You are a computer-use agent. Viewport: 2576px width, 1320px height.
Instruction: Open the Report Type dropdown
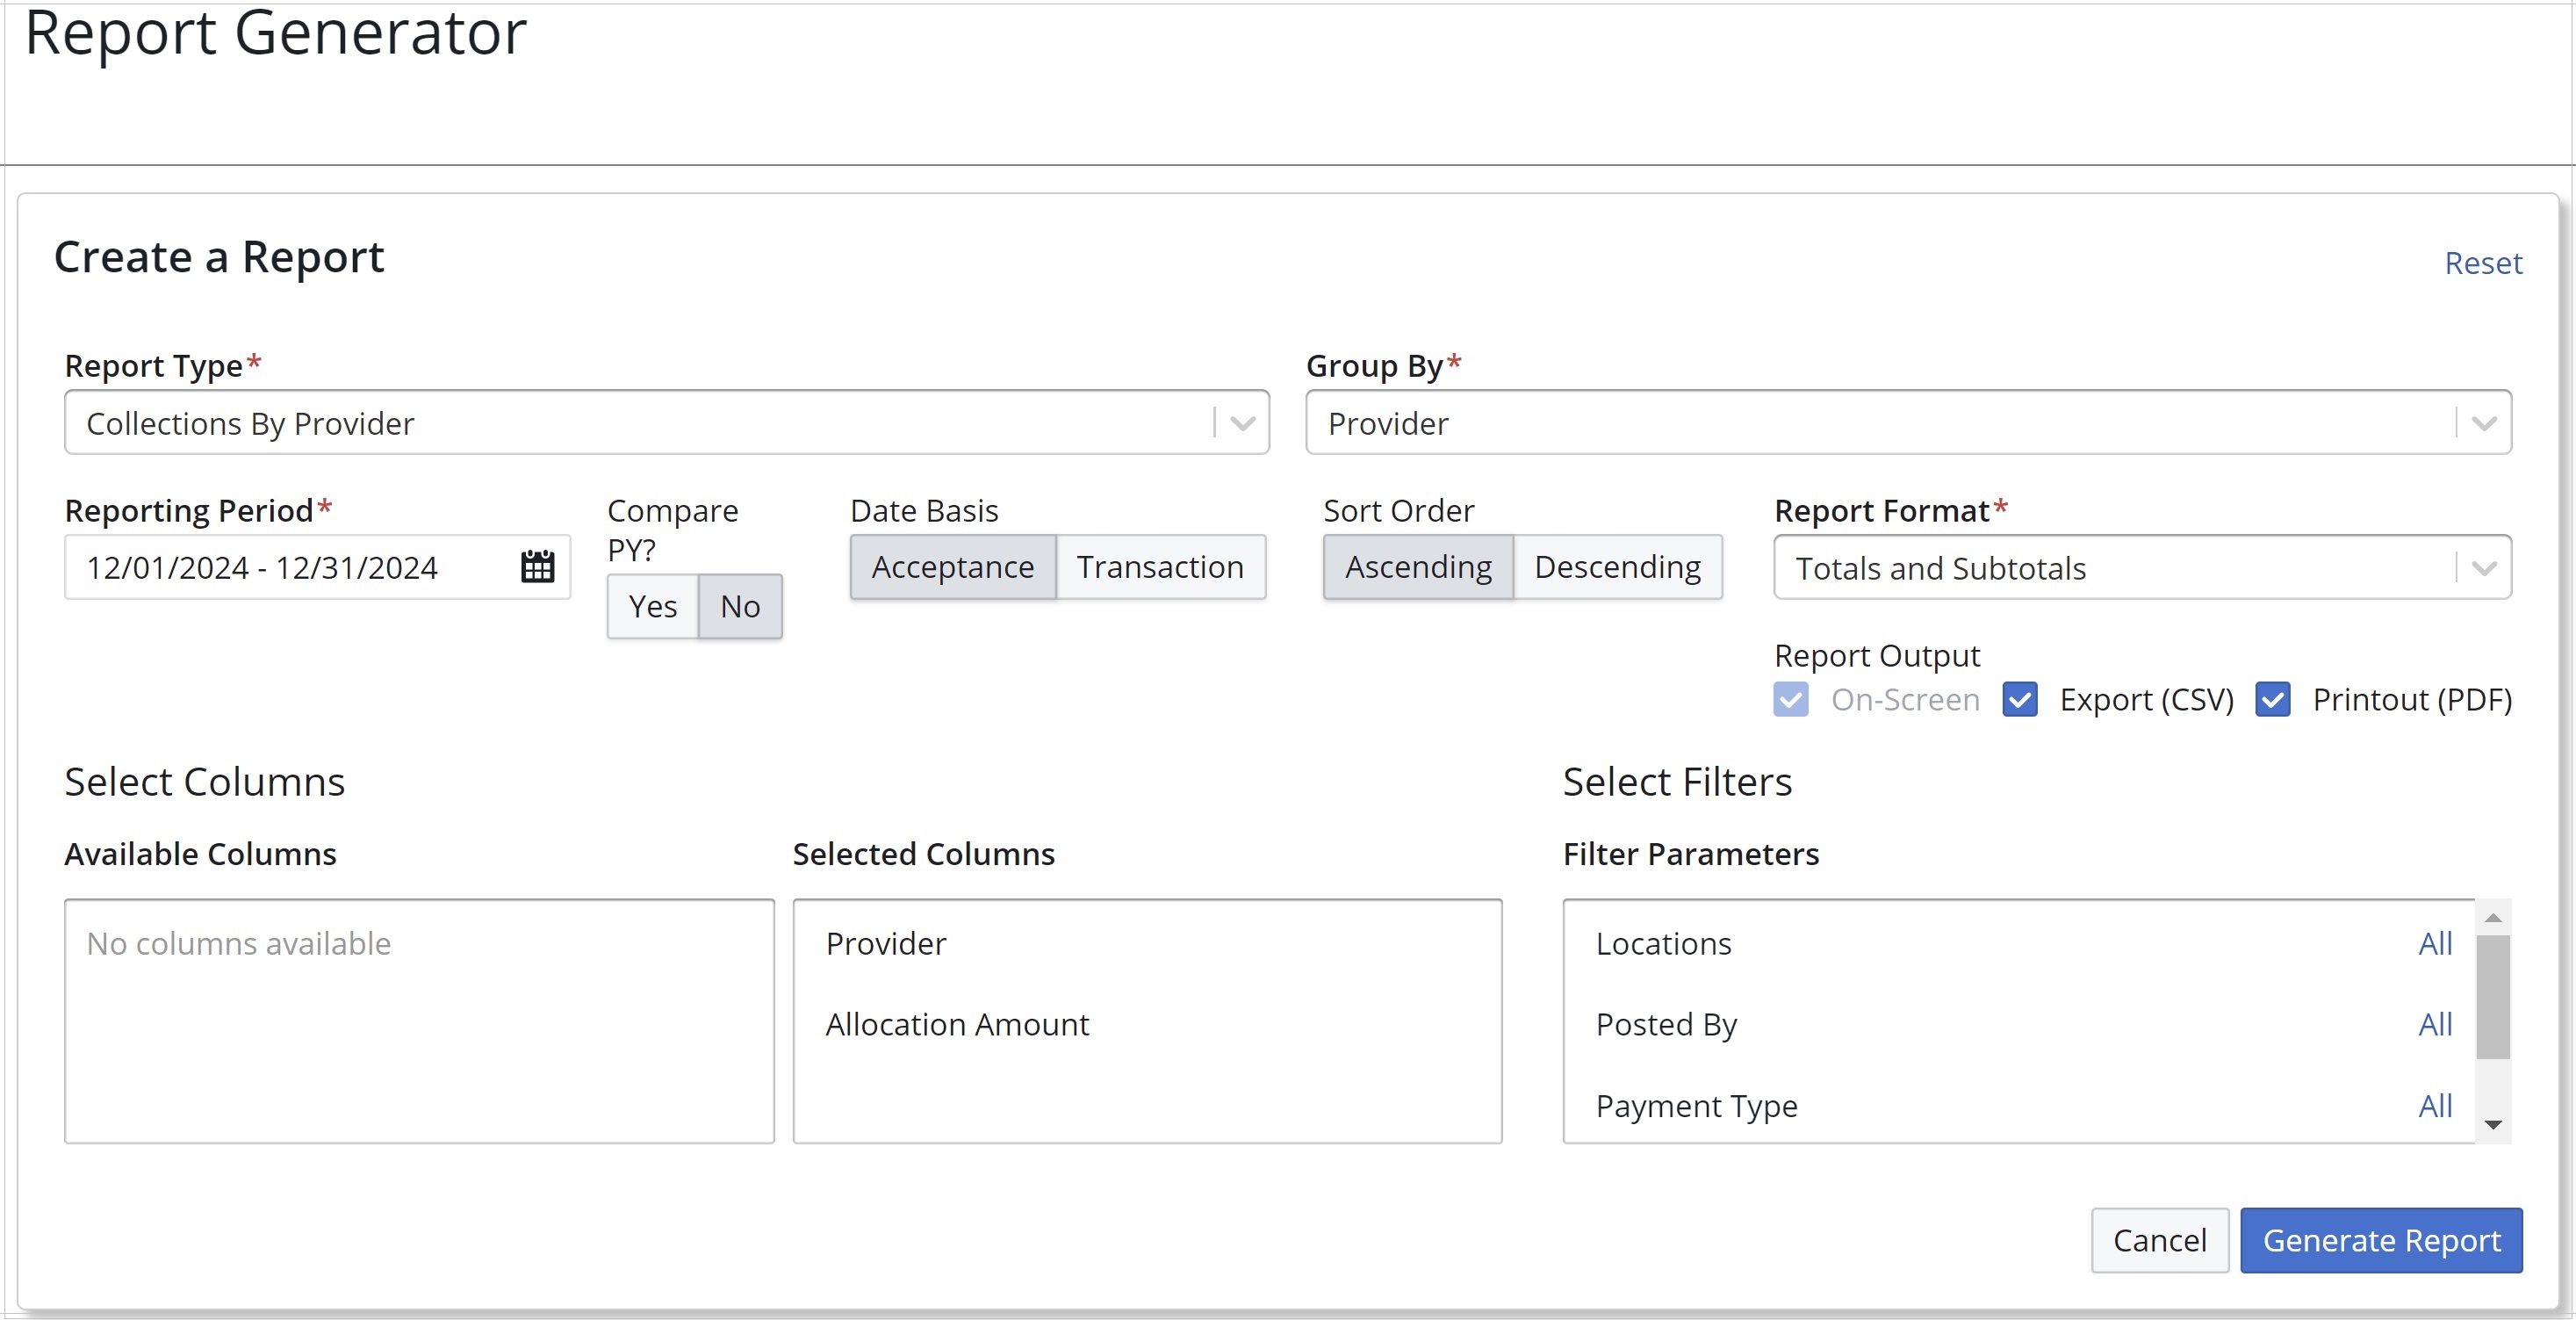667,423
